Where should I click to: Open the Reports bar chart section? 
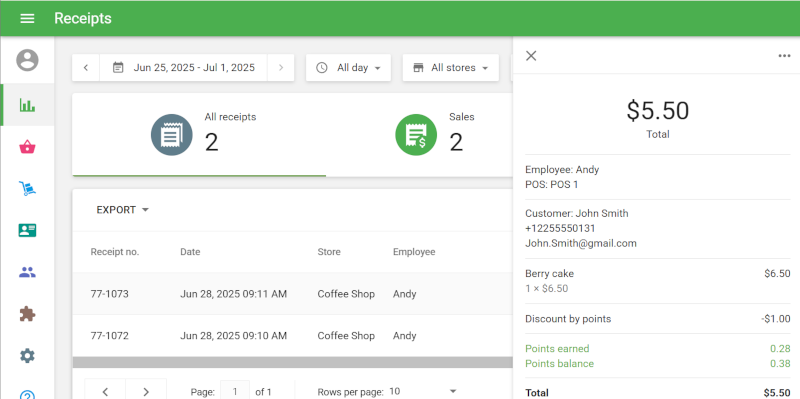point(27,105)
